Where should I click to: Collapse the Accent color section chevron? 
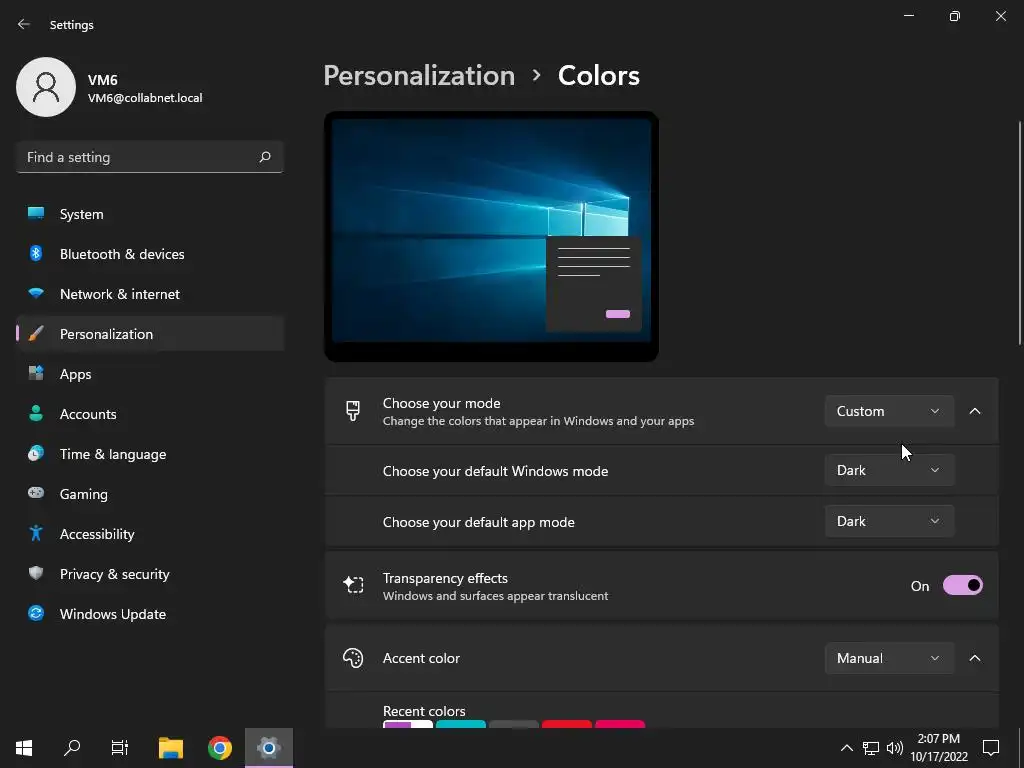click(975, 658)
